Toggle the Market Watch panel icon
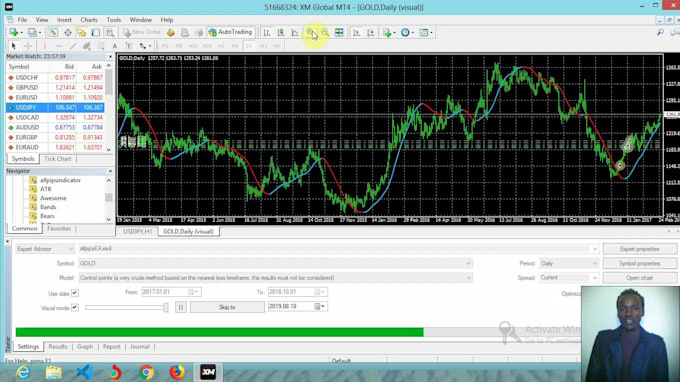Image resolution: width=680 pixels, height=382 pixels. [x=53, y=33]
